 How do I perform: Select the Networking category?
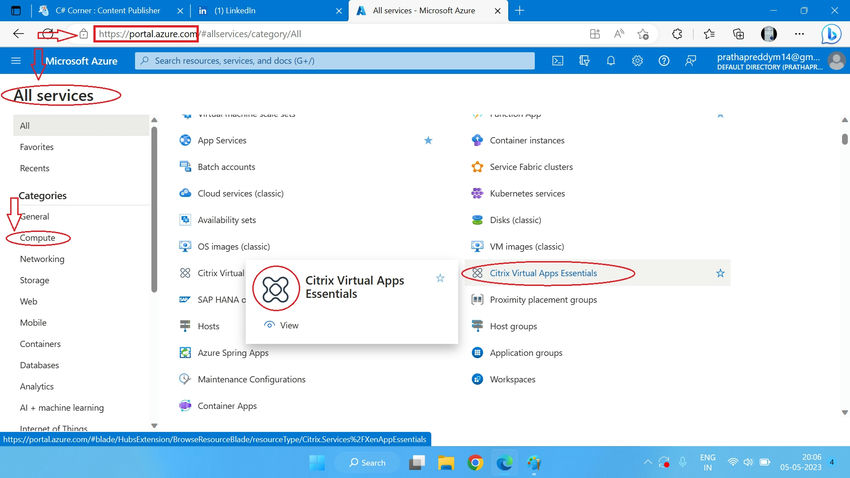[42, 259]
